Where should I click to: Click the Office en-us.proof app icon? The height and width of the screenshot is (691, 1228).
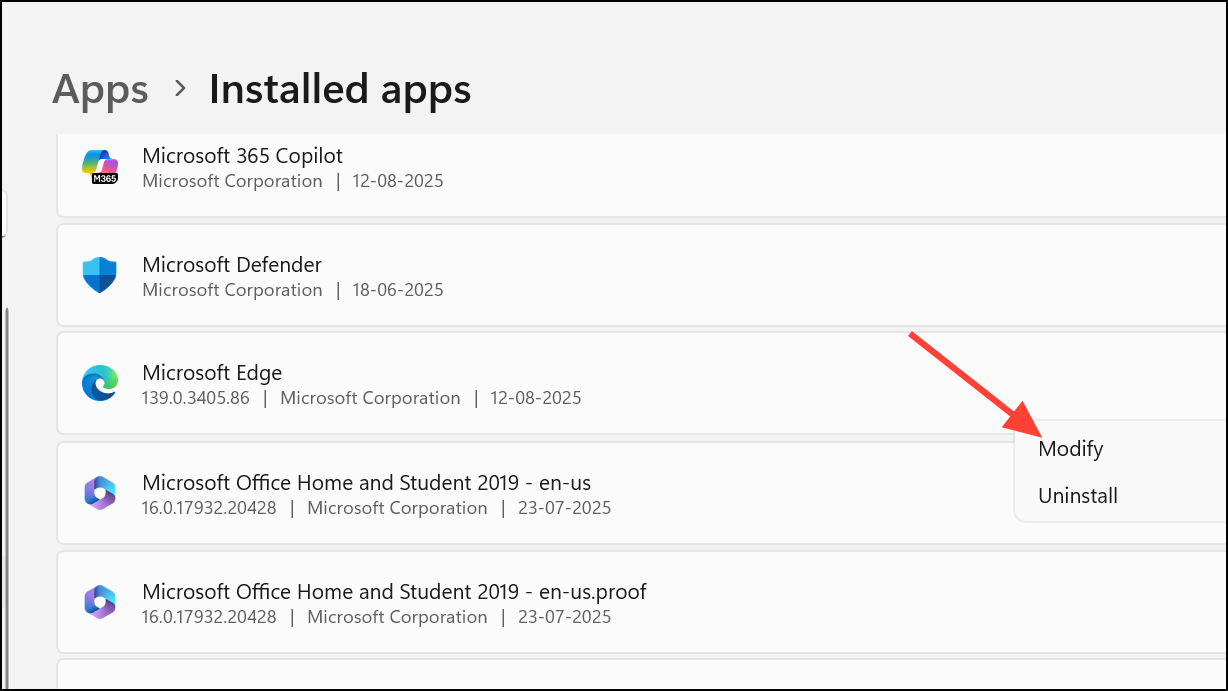100,603
